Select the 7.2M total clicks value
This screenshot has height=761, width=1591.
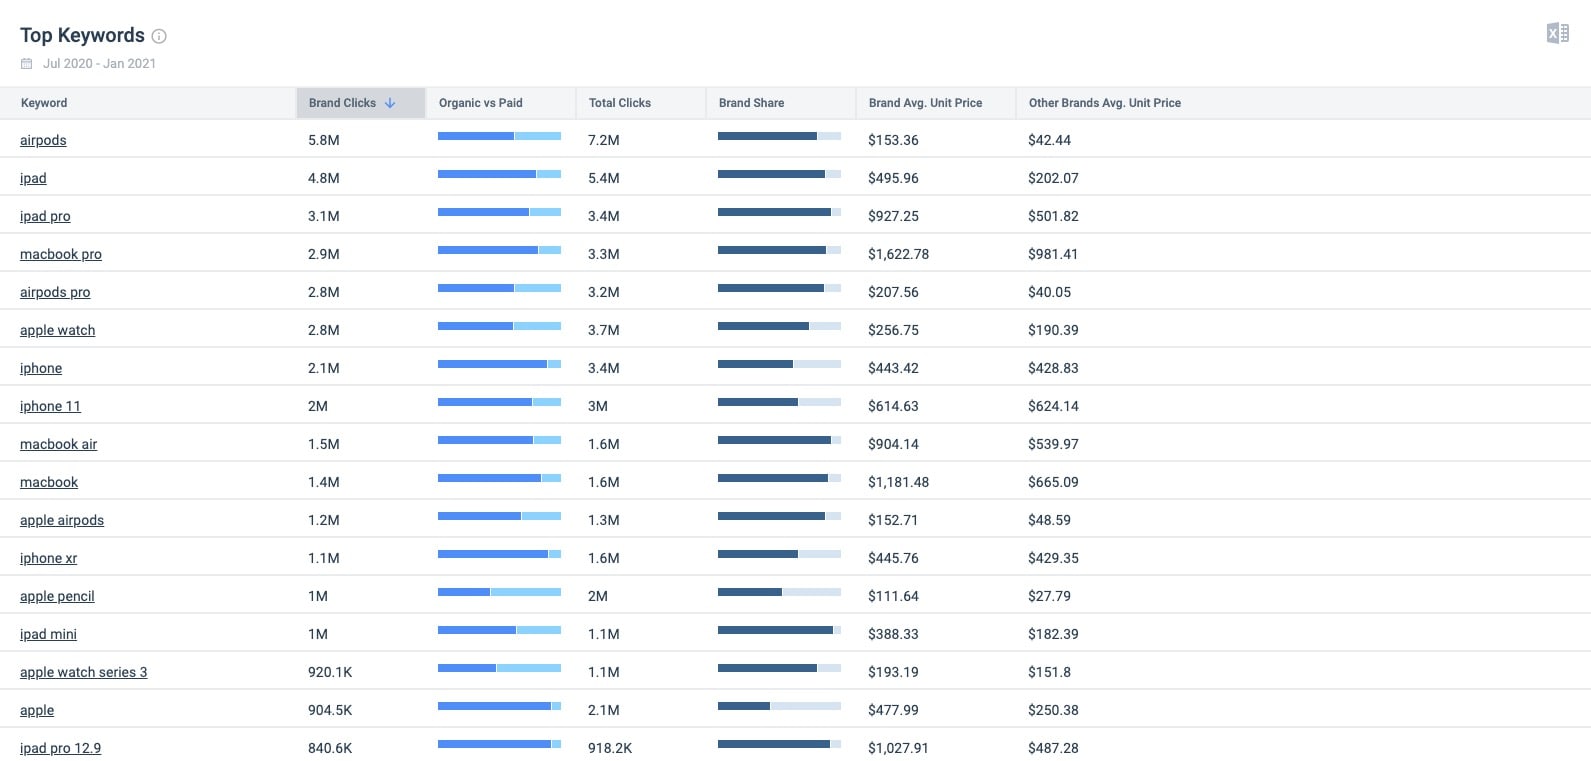point(604,140)
